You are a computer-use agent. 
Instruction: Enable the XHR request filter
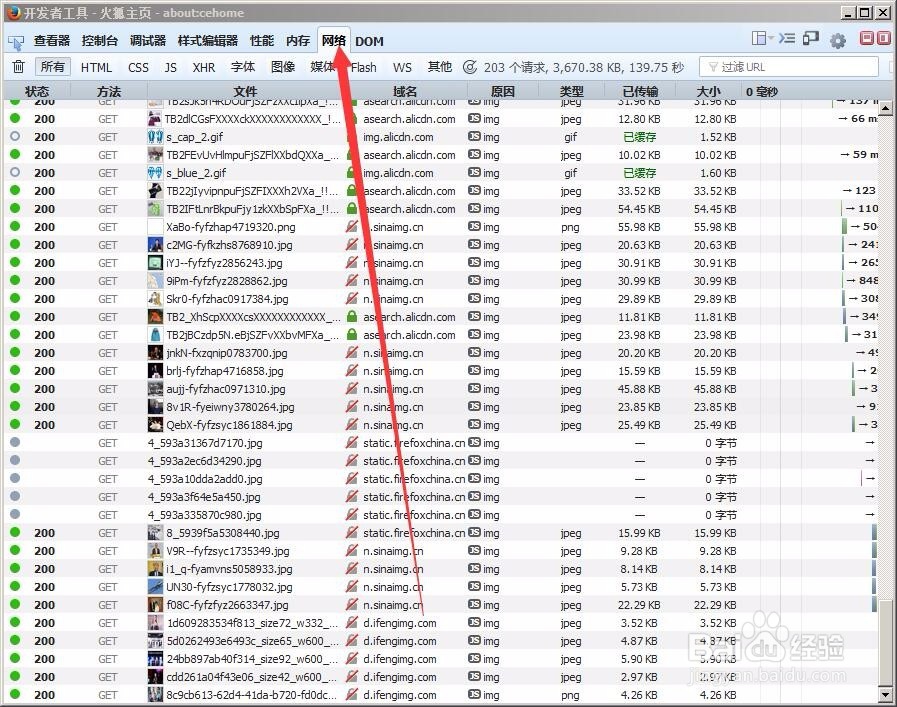click(x=202, y=67)
